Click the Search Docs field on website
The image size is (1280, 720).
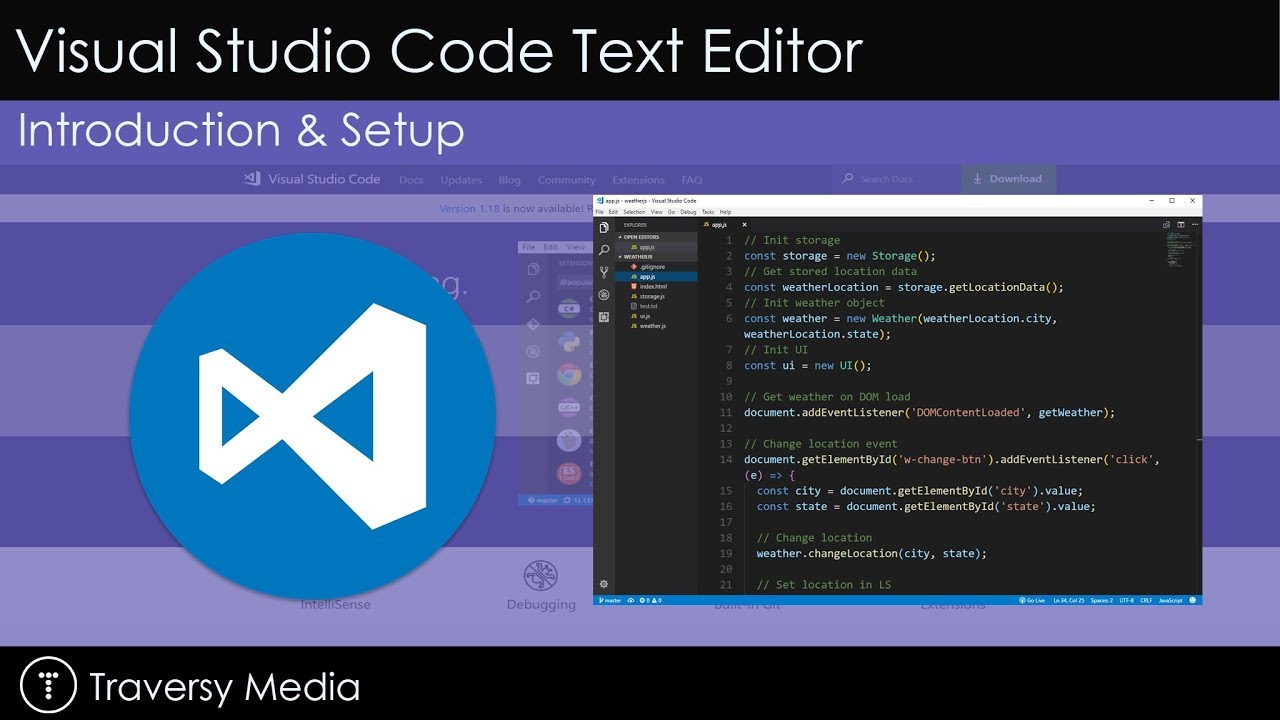pos(896,179)
